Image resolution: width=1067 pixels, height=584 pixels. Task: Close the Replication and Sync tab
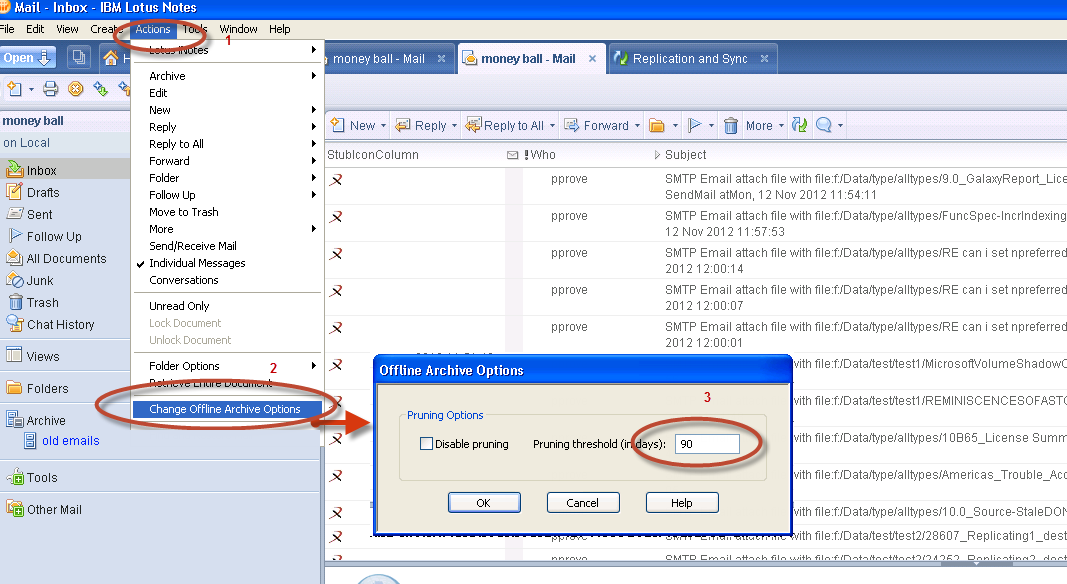[x=764, y=59]
